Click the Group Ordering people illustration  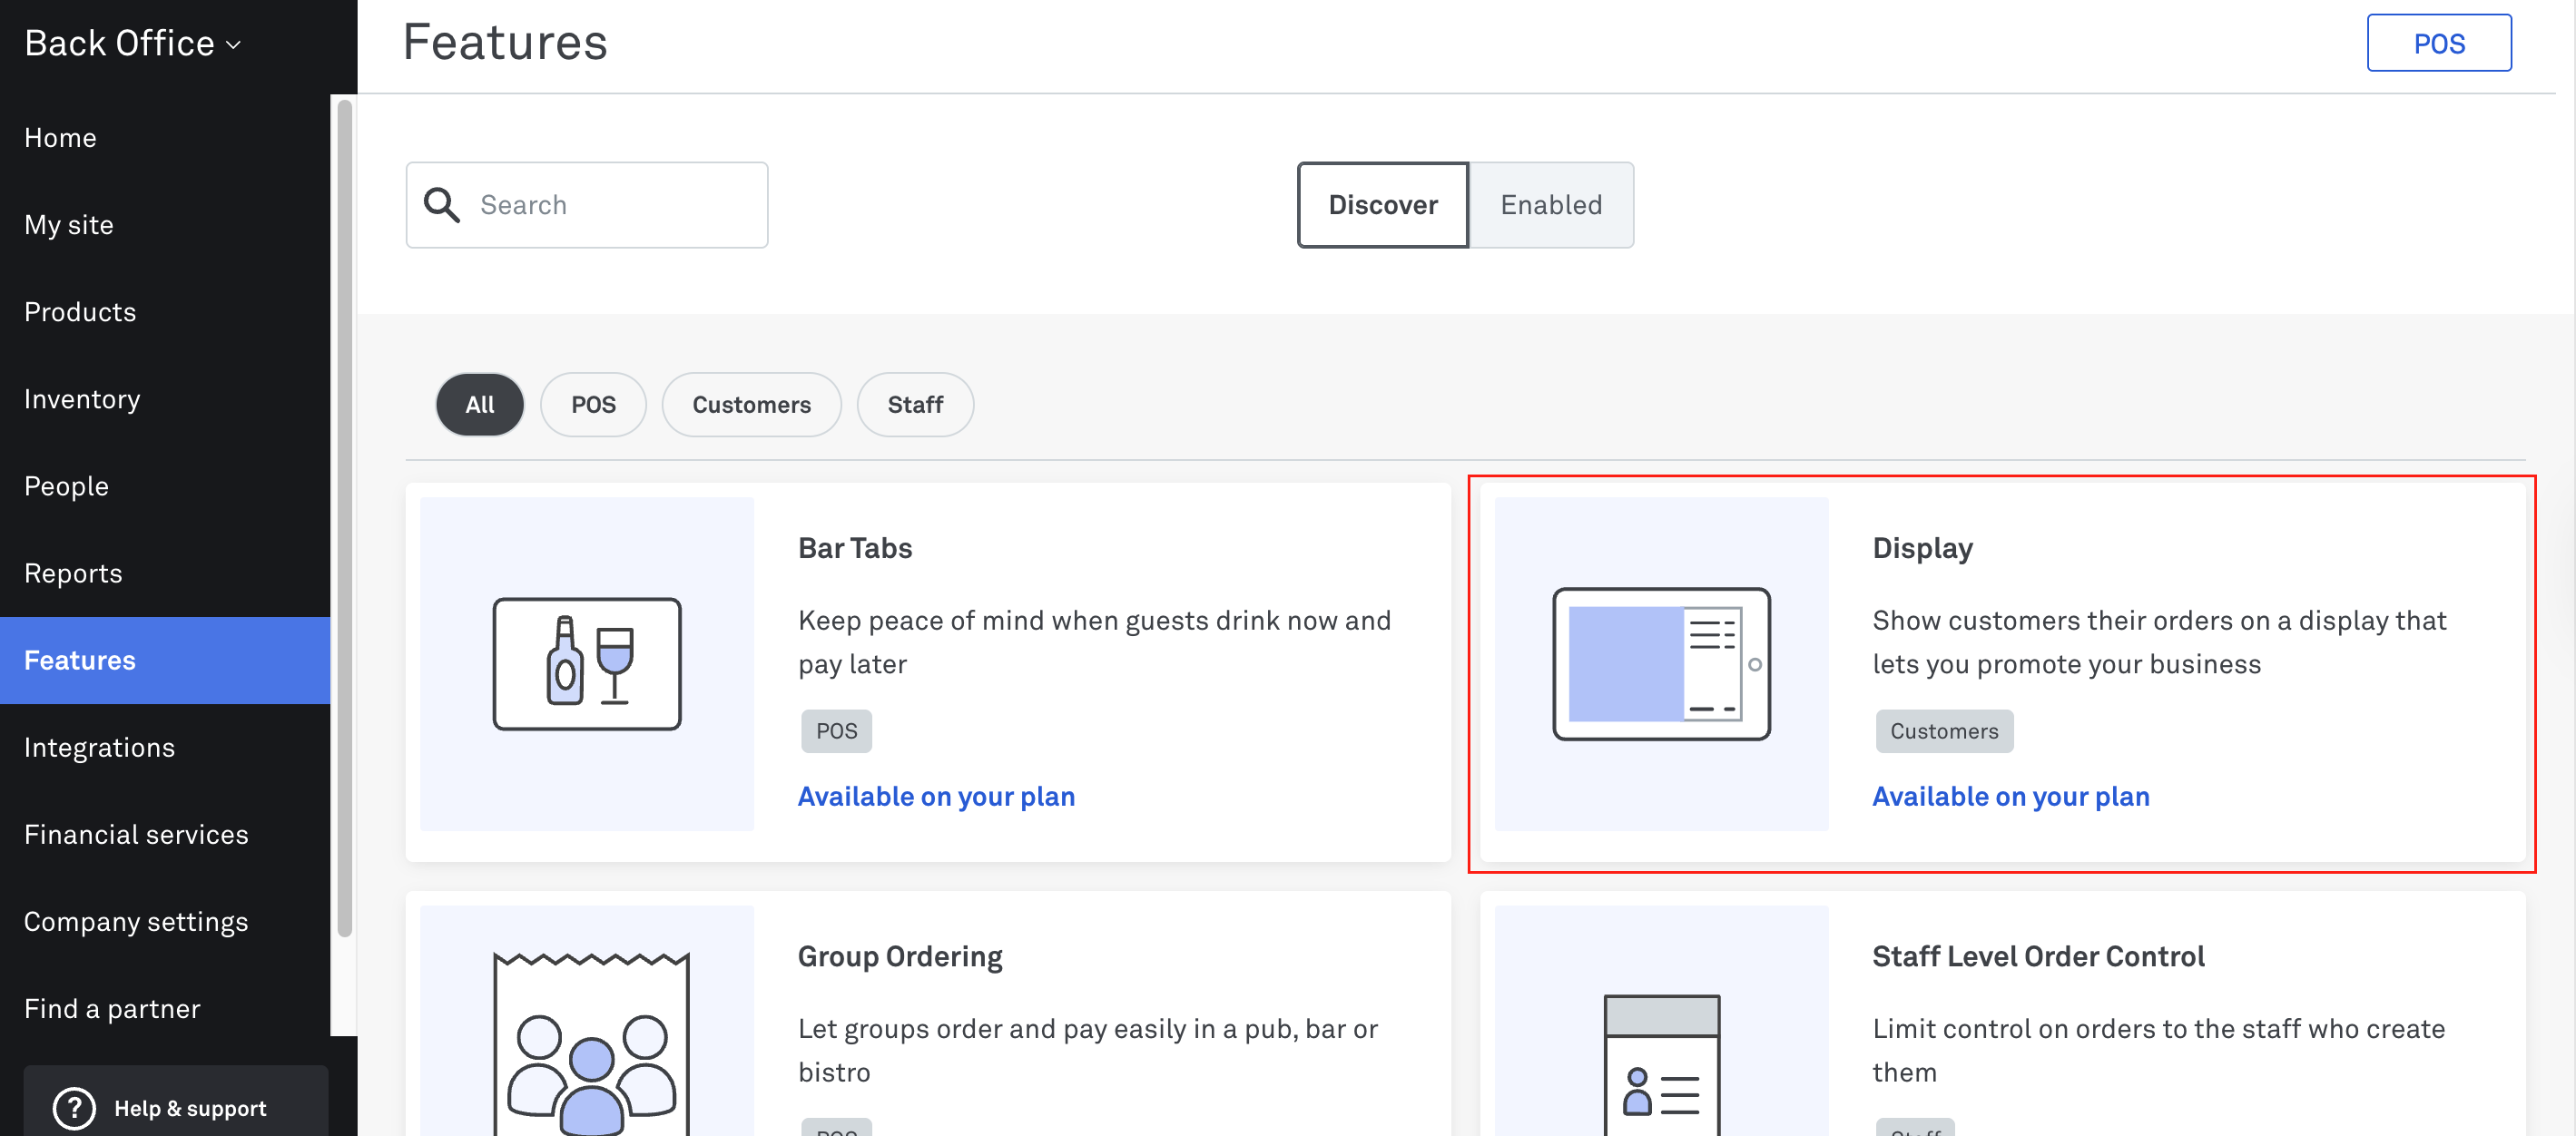click(591, 1044)
